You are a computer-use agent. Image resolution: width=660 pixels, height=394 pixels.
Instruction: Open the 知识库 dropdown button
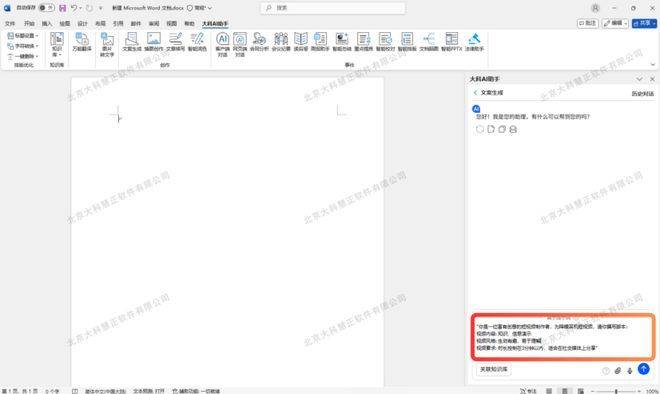56,45
